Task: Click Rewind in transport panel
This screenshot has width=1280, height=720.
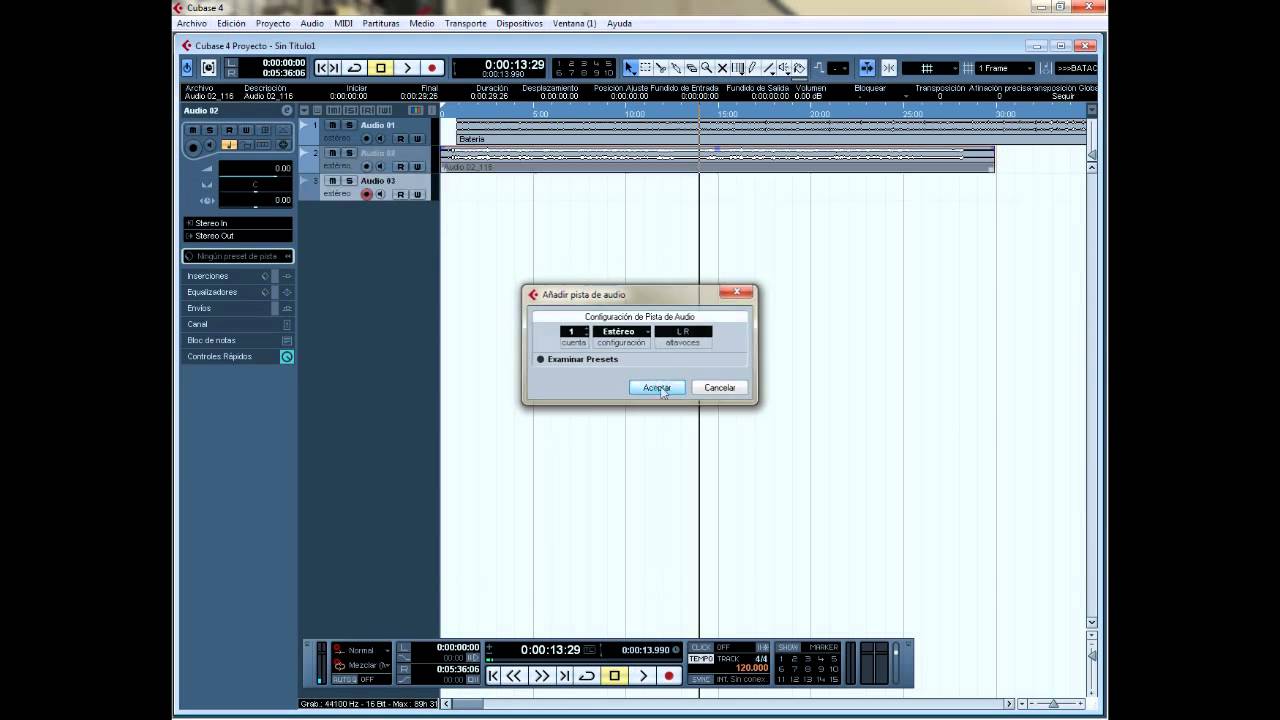Action: [x=513, y=675]
